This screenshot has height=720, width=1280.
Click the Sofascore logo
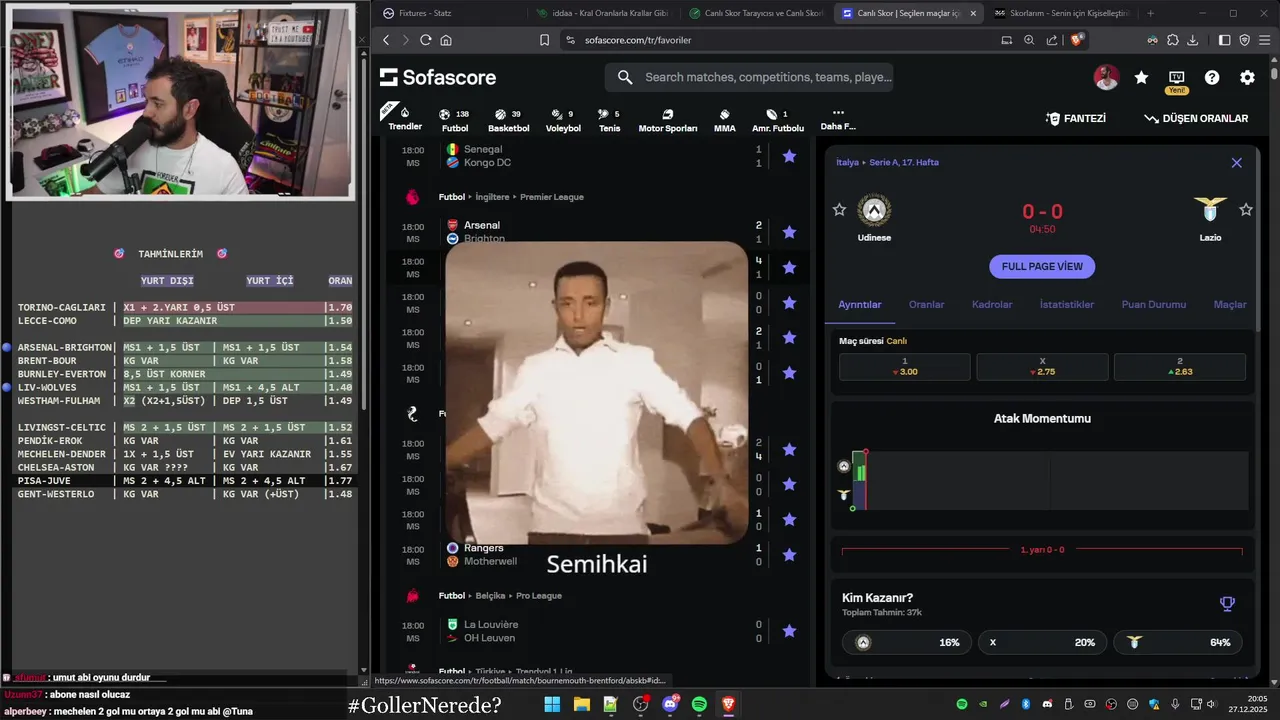click(x=438, y=77)
